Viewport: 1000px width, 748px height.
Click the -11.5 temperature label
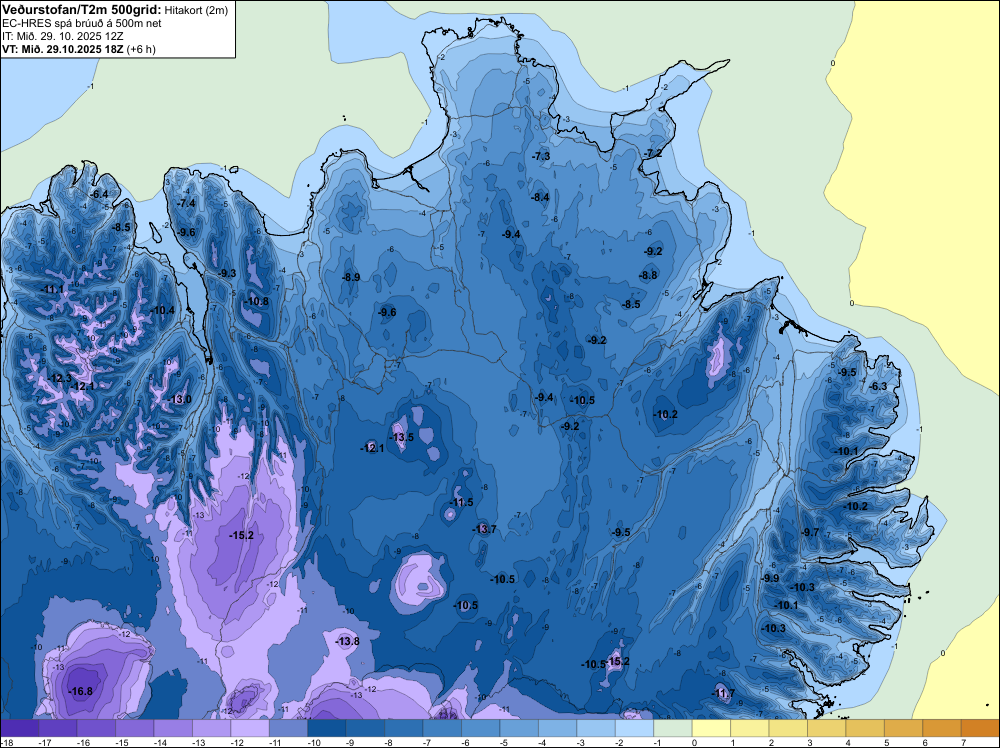point(461,502)
